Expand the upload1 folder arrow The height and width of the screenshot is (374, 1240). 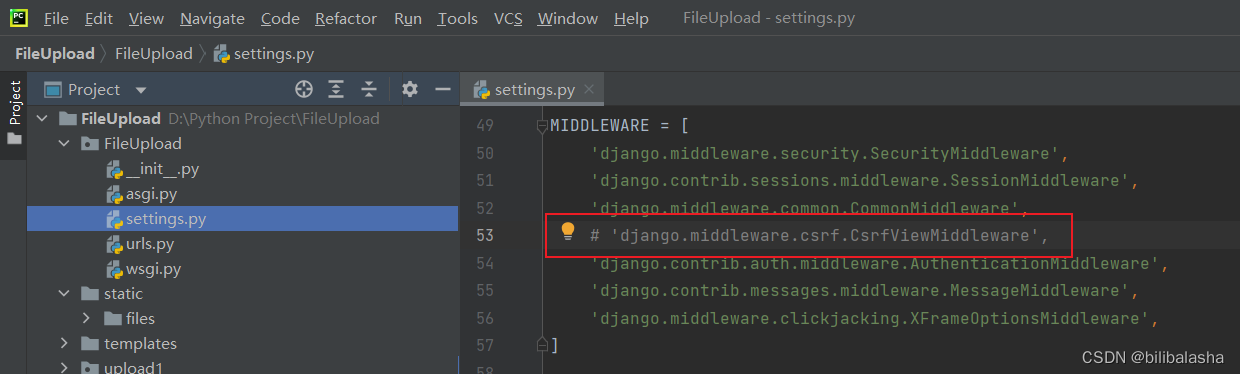pyautogui.click(x=65, y=368)
